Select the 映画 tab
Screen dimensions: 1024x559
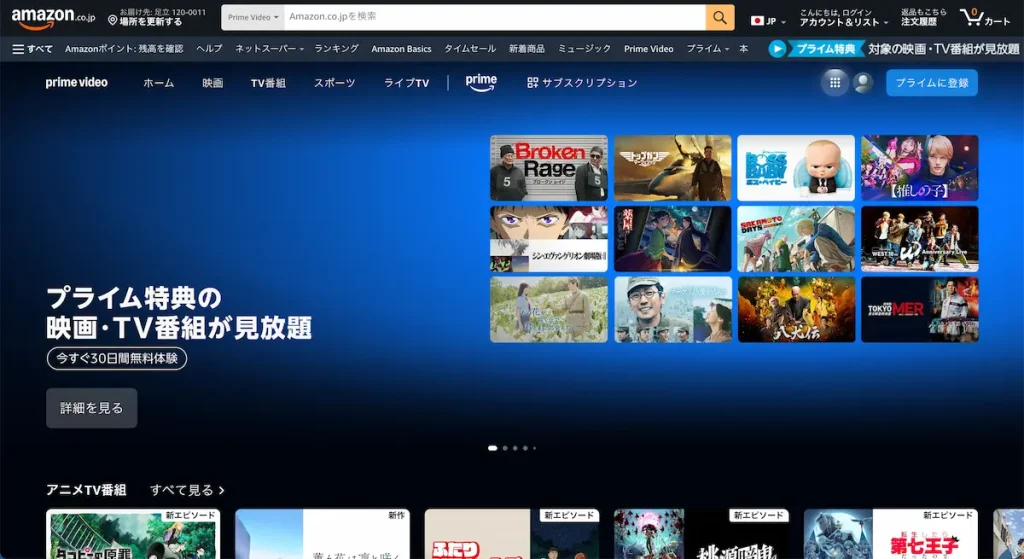click(x=212, y=83)
